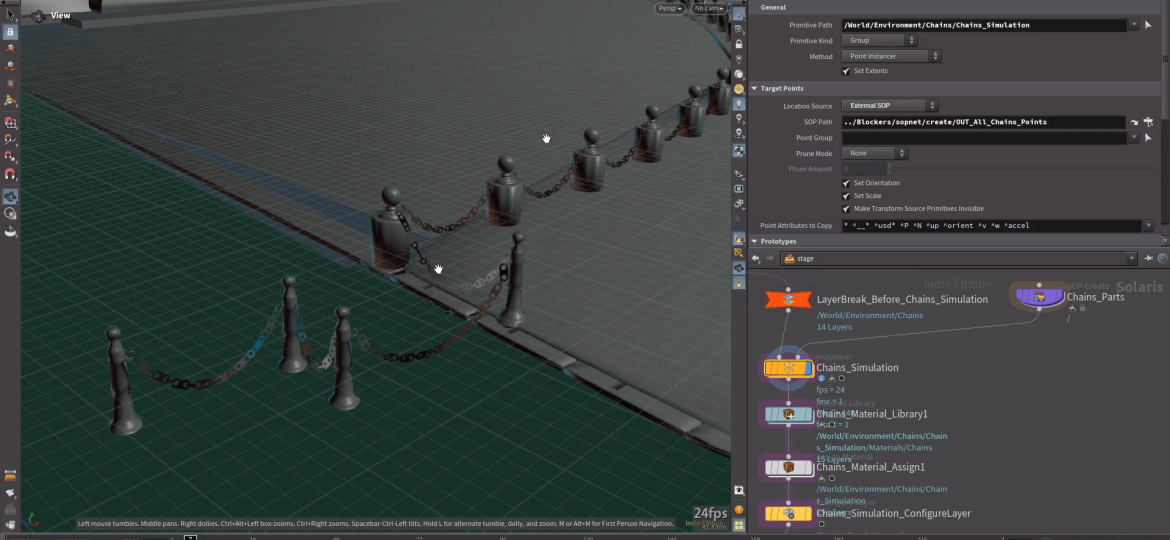Open the Method Point Instancer dropdown
1170x540 pixels.
[x=891, y=57]
